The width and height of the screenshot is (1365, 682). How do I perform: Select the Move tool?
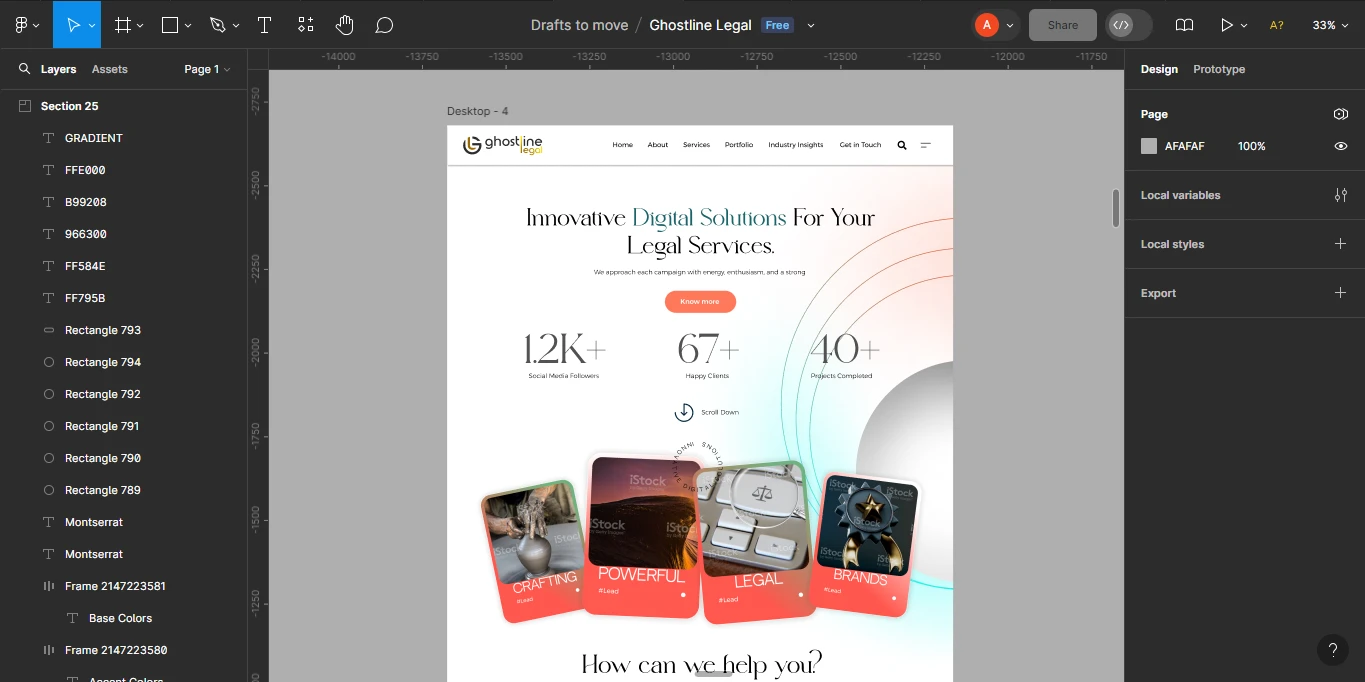click(x=72, y=25)
